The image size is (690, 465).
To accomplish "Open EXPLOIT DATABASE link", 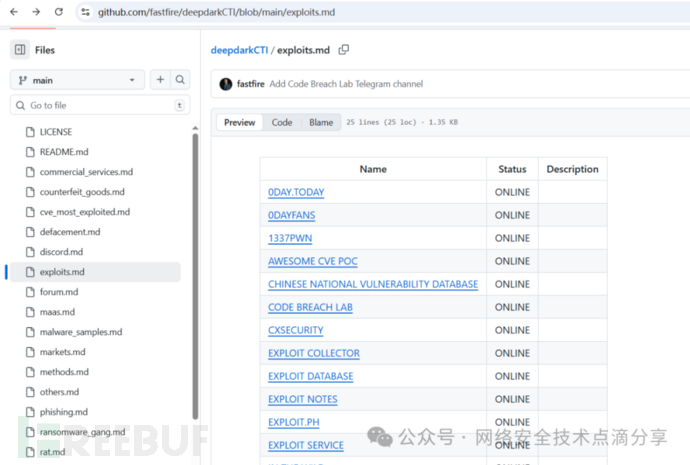I will [x=311, y=376].
